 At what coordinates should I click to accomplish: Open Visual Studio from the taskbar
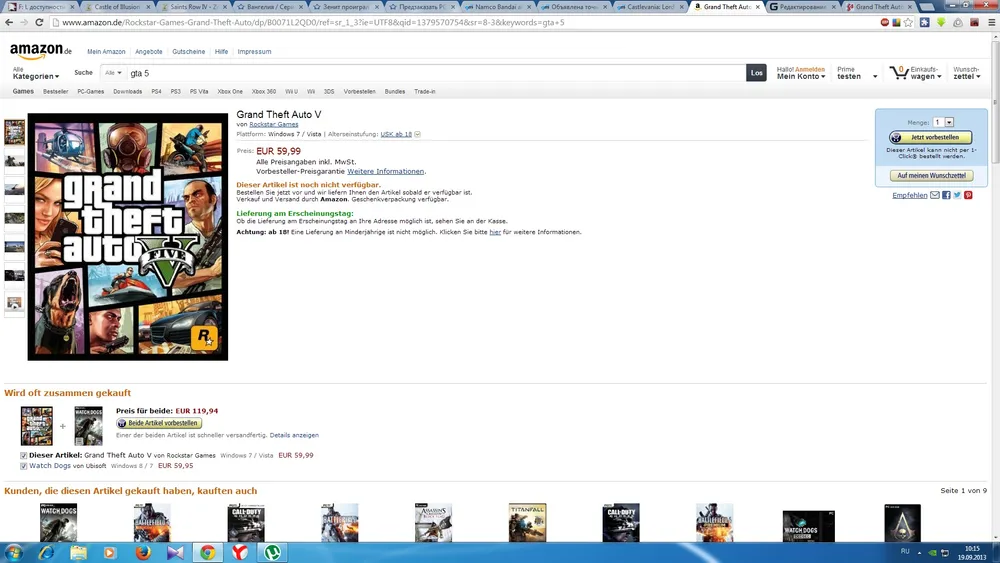(x=175, y=552)
